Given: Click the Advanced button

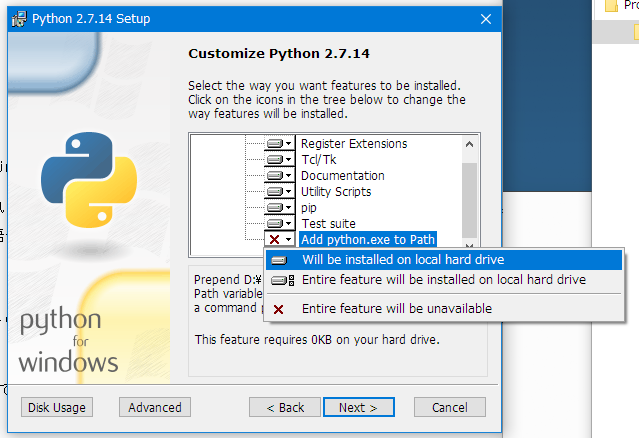Looking at the screenshot, I should pos(155,407).
